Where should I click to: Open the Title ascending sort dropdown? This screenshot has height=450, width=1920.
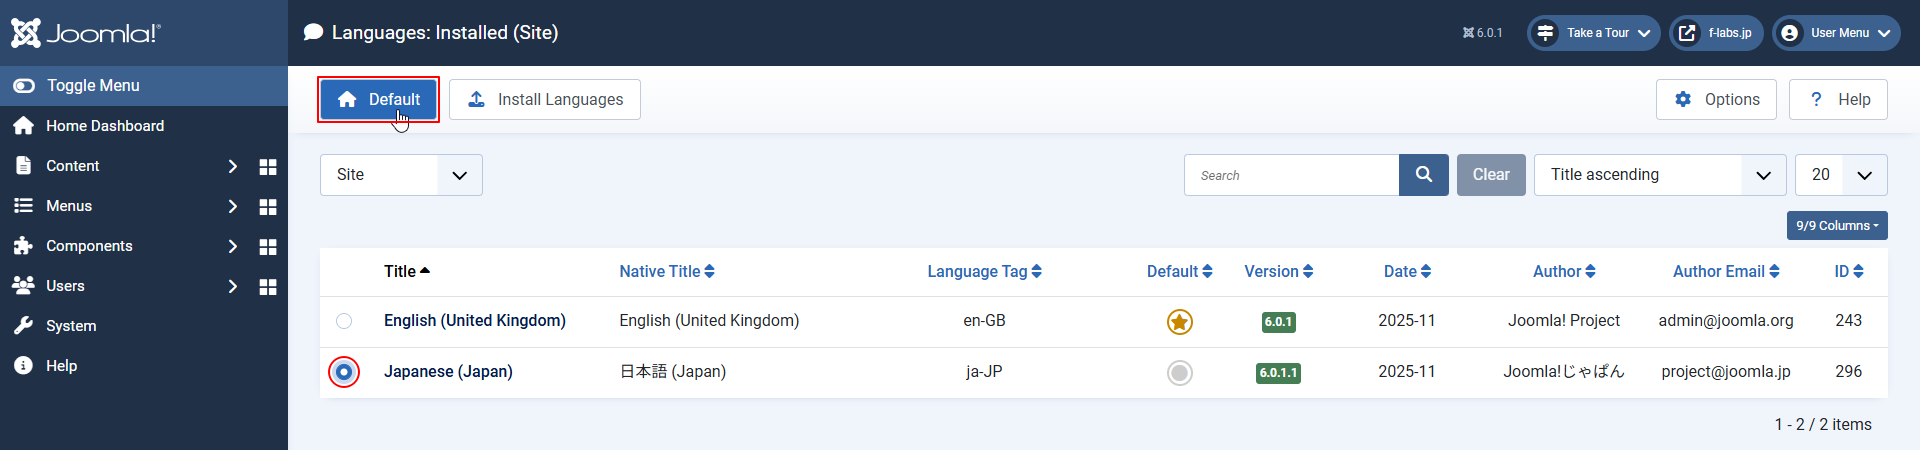[x=1660, y=175]
